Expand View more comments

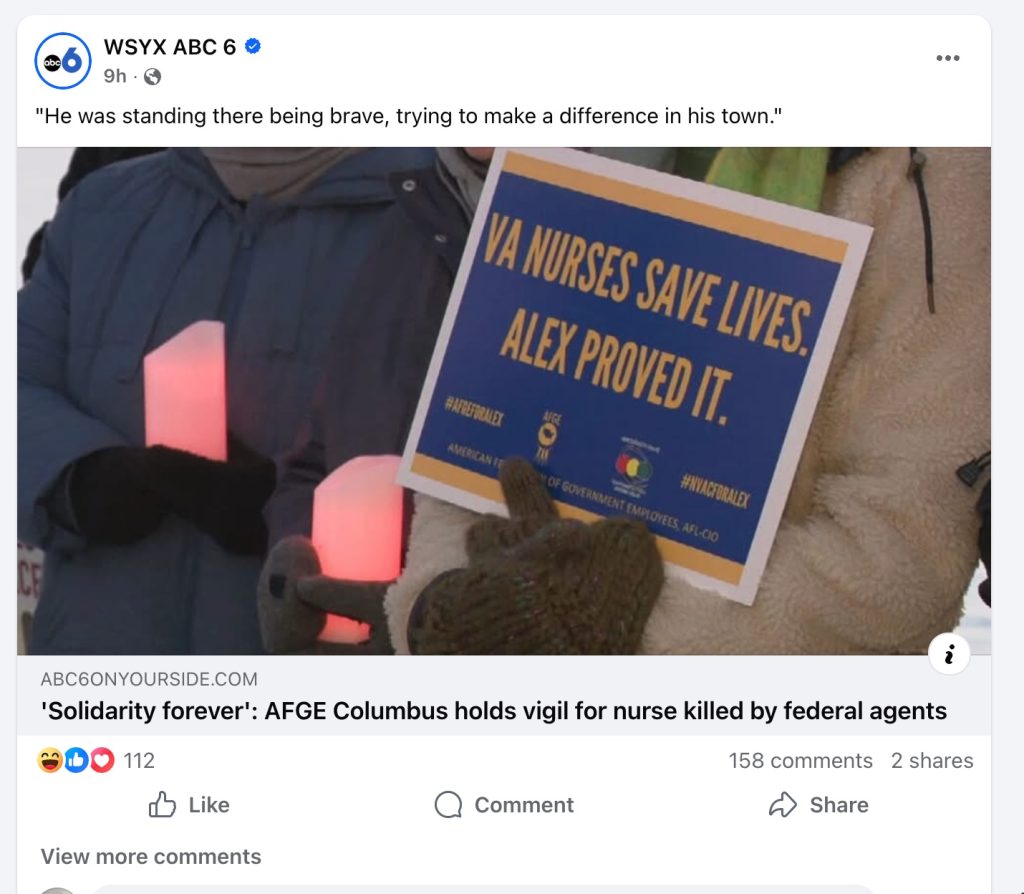151,857
